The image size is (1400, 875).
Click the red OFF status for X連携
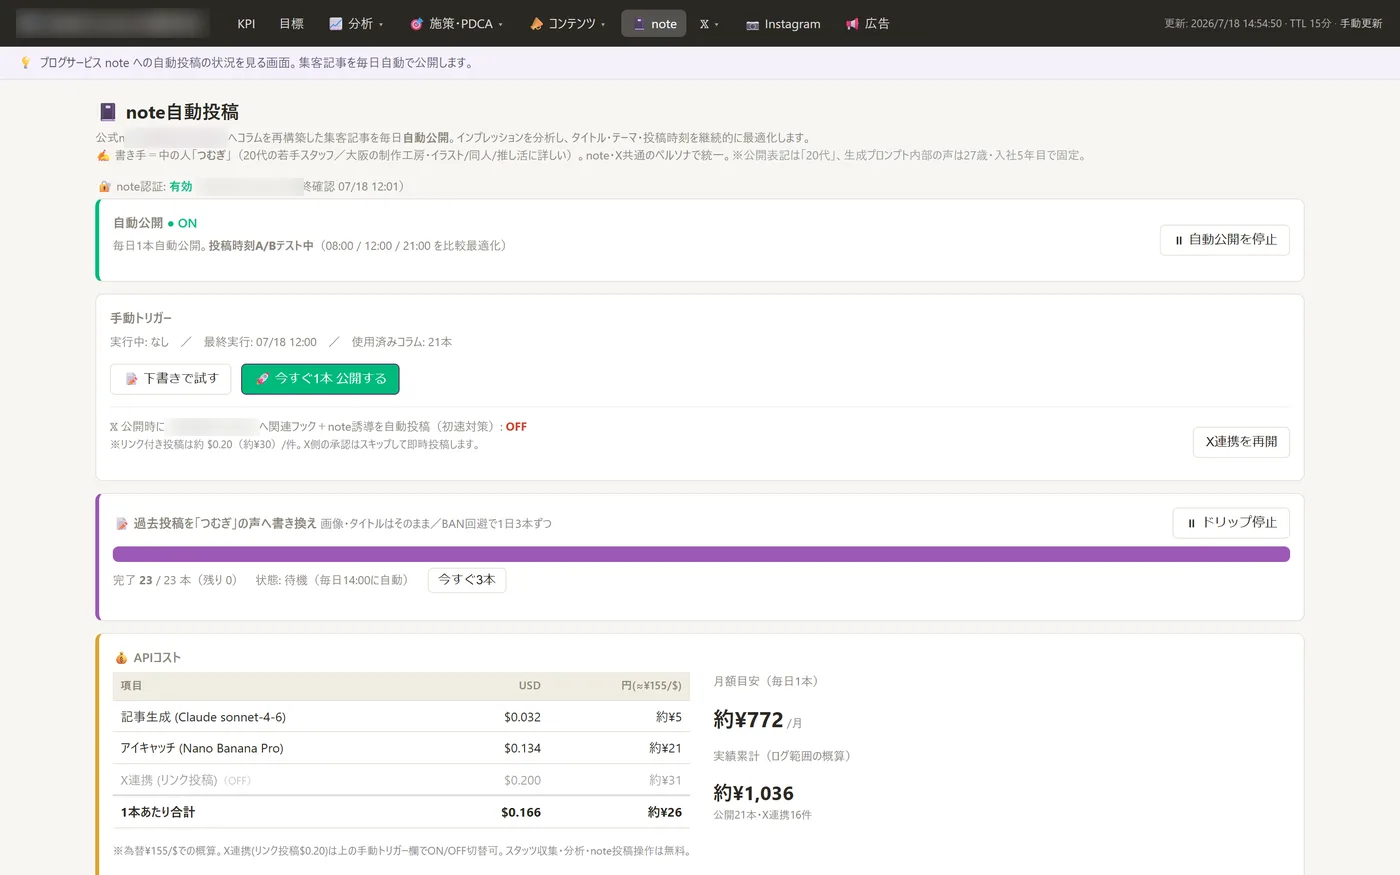pos(516,427)
